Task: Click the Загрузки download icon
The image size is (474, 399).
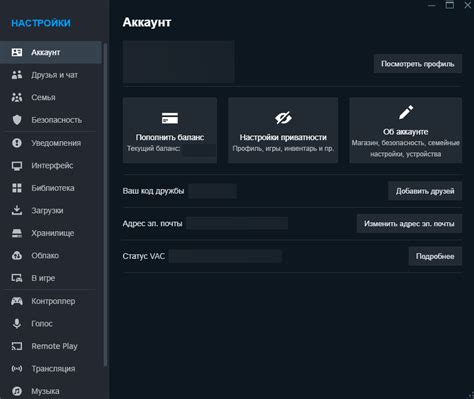Action: pos(17,210)
